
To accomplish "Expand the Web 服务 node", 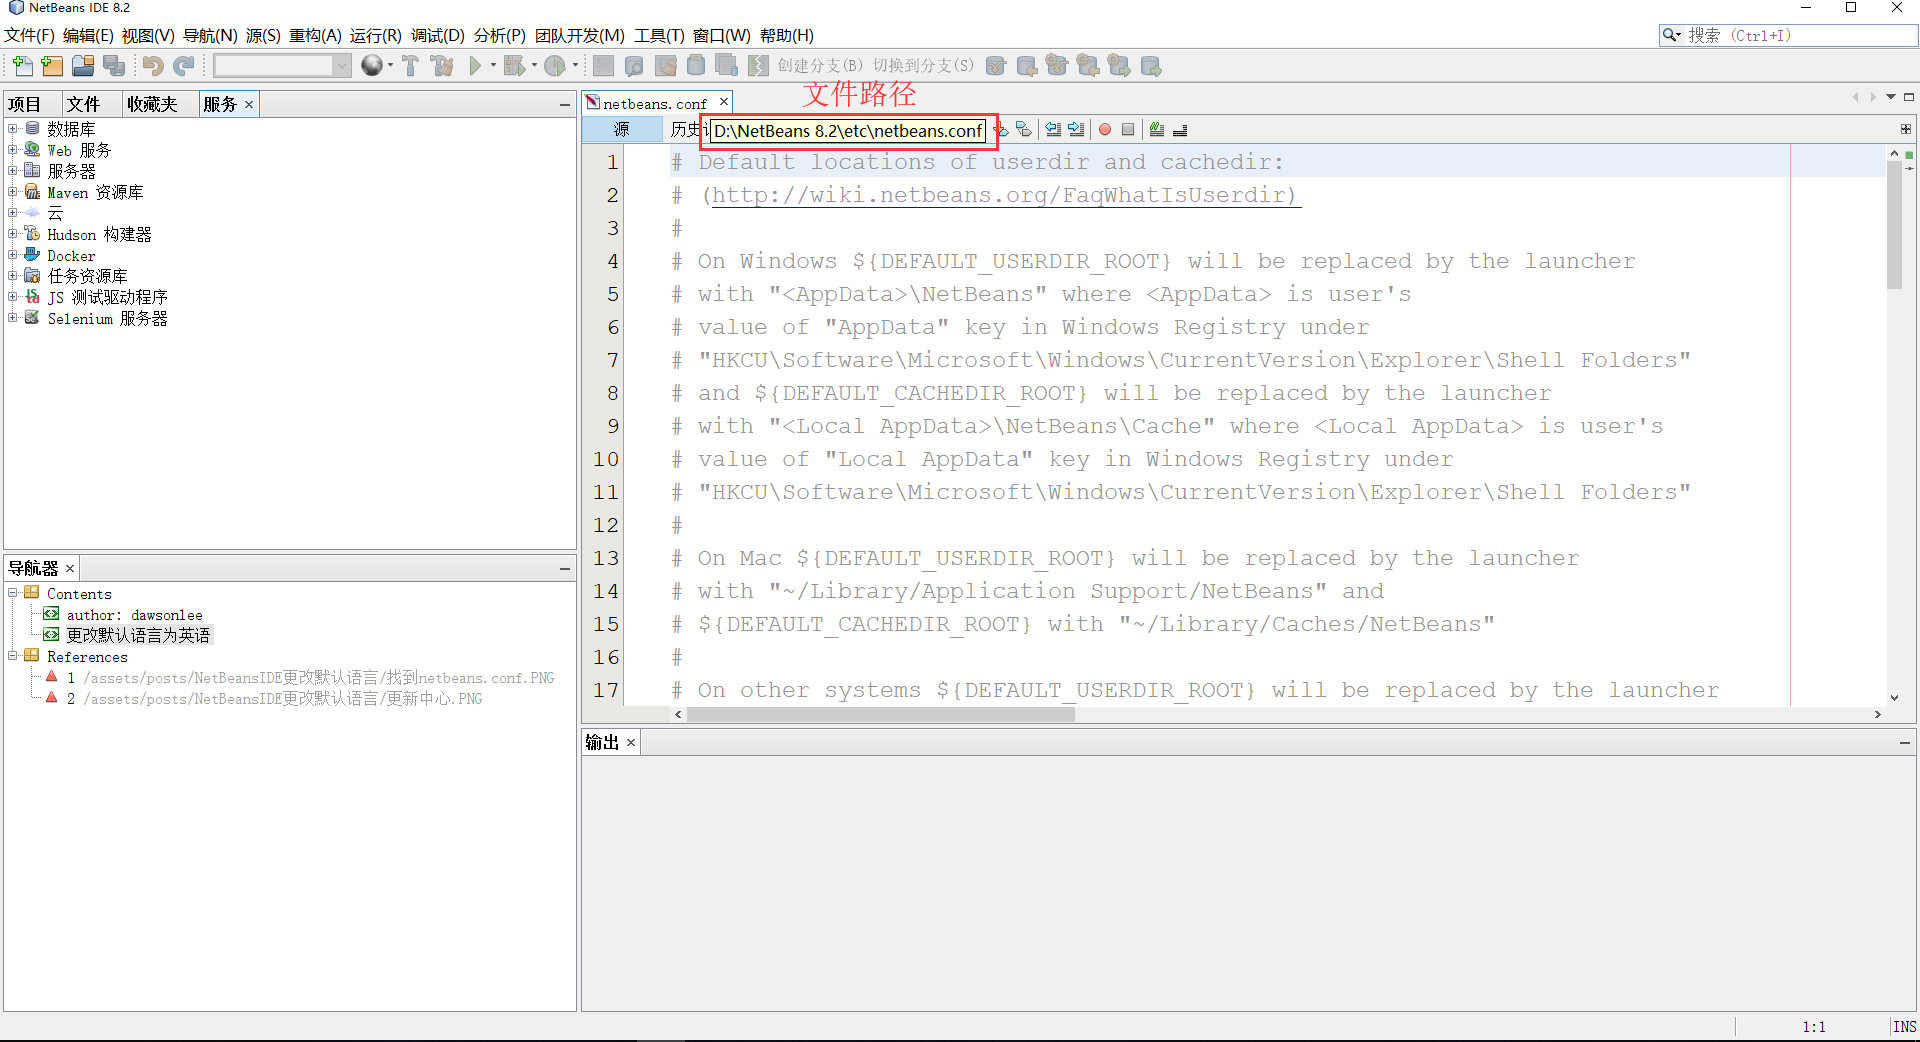I will (13, 149).
